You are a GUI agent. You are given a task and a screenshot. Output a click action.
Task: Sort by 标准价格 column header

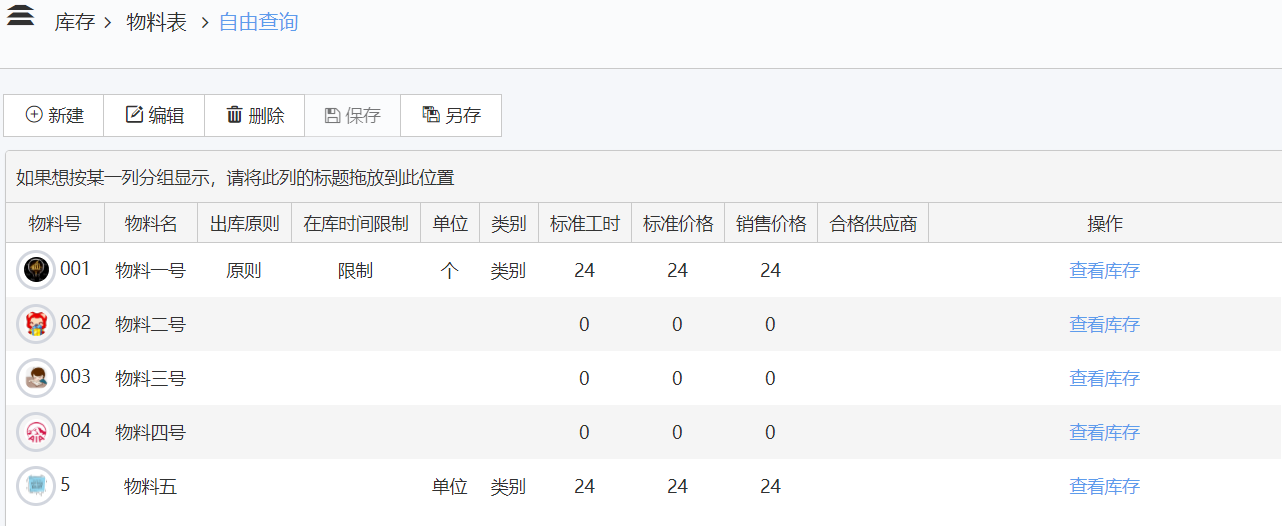(678, 224)
